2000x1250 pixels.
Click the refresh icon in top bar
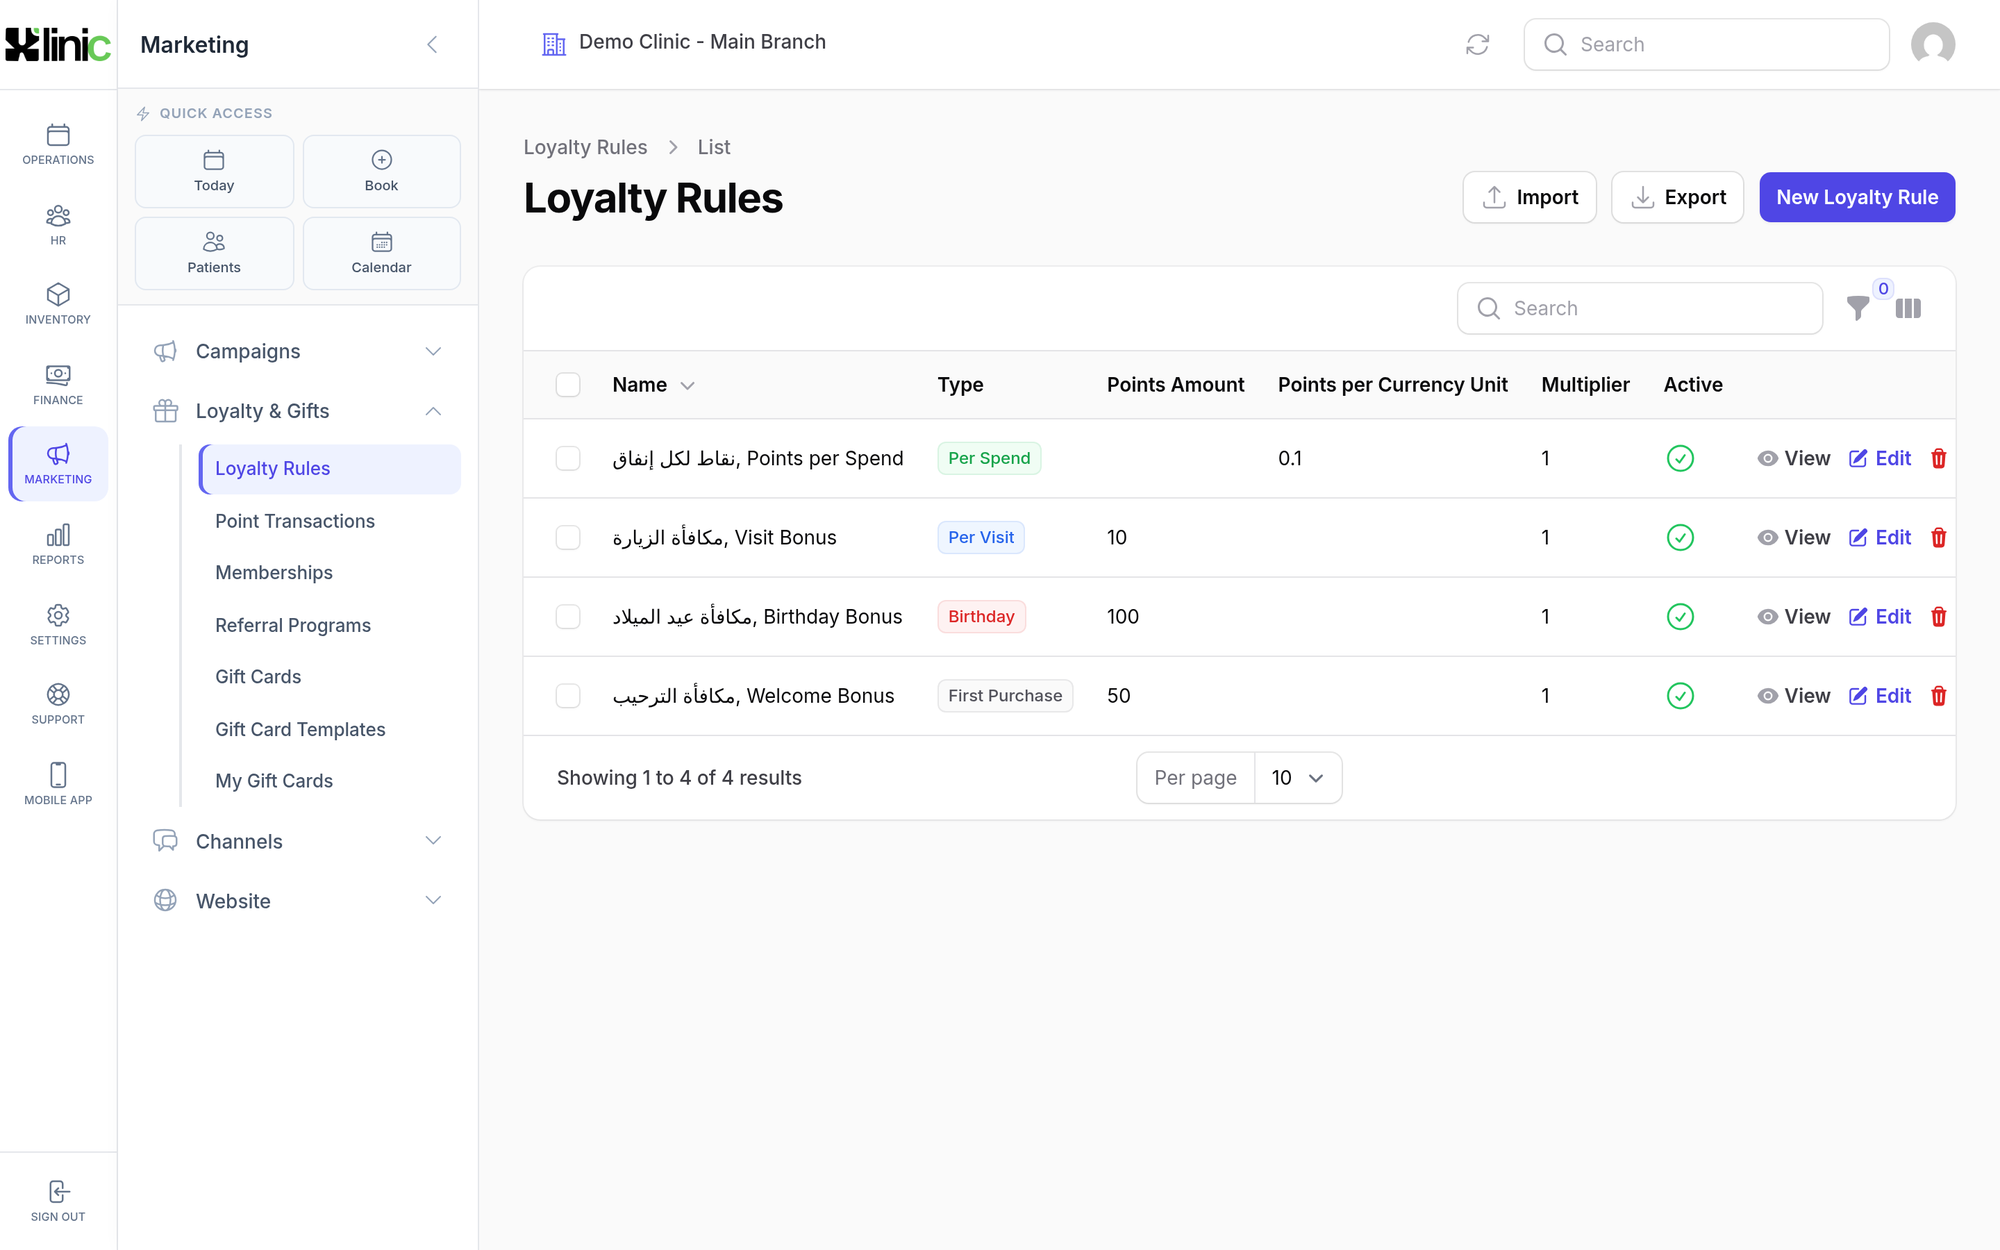point(1477,44)
